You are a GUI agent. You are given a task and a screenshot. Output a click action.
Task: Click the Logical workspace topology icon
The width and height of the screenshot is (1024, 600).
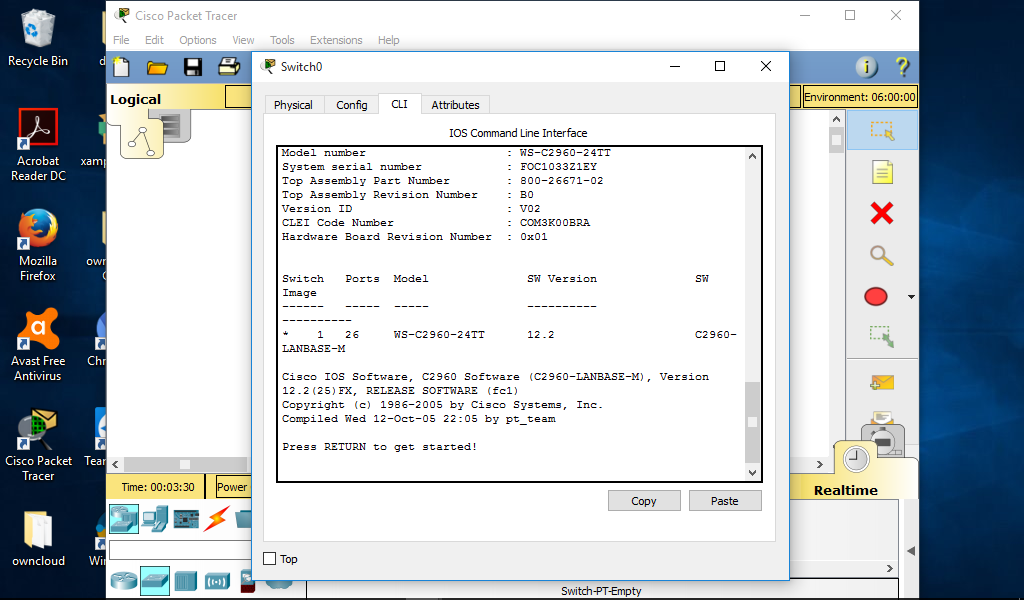coord(142,140)
